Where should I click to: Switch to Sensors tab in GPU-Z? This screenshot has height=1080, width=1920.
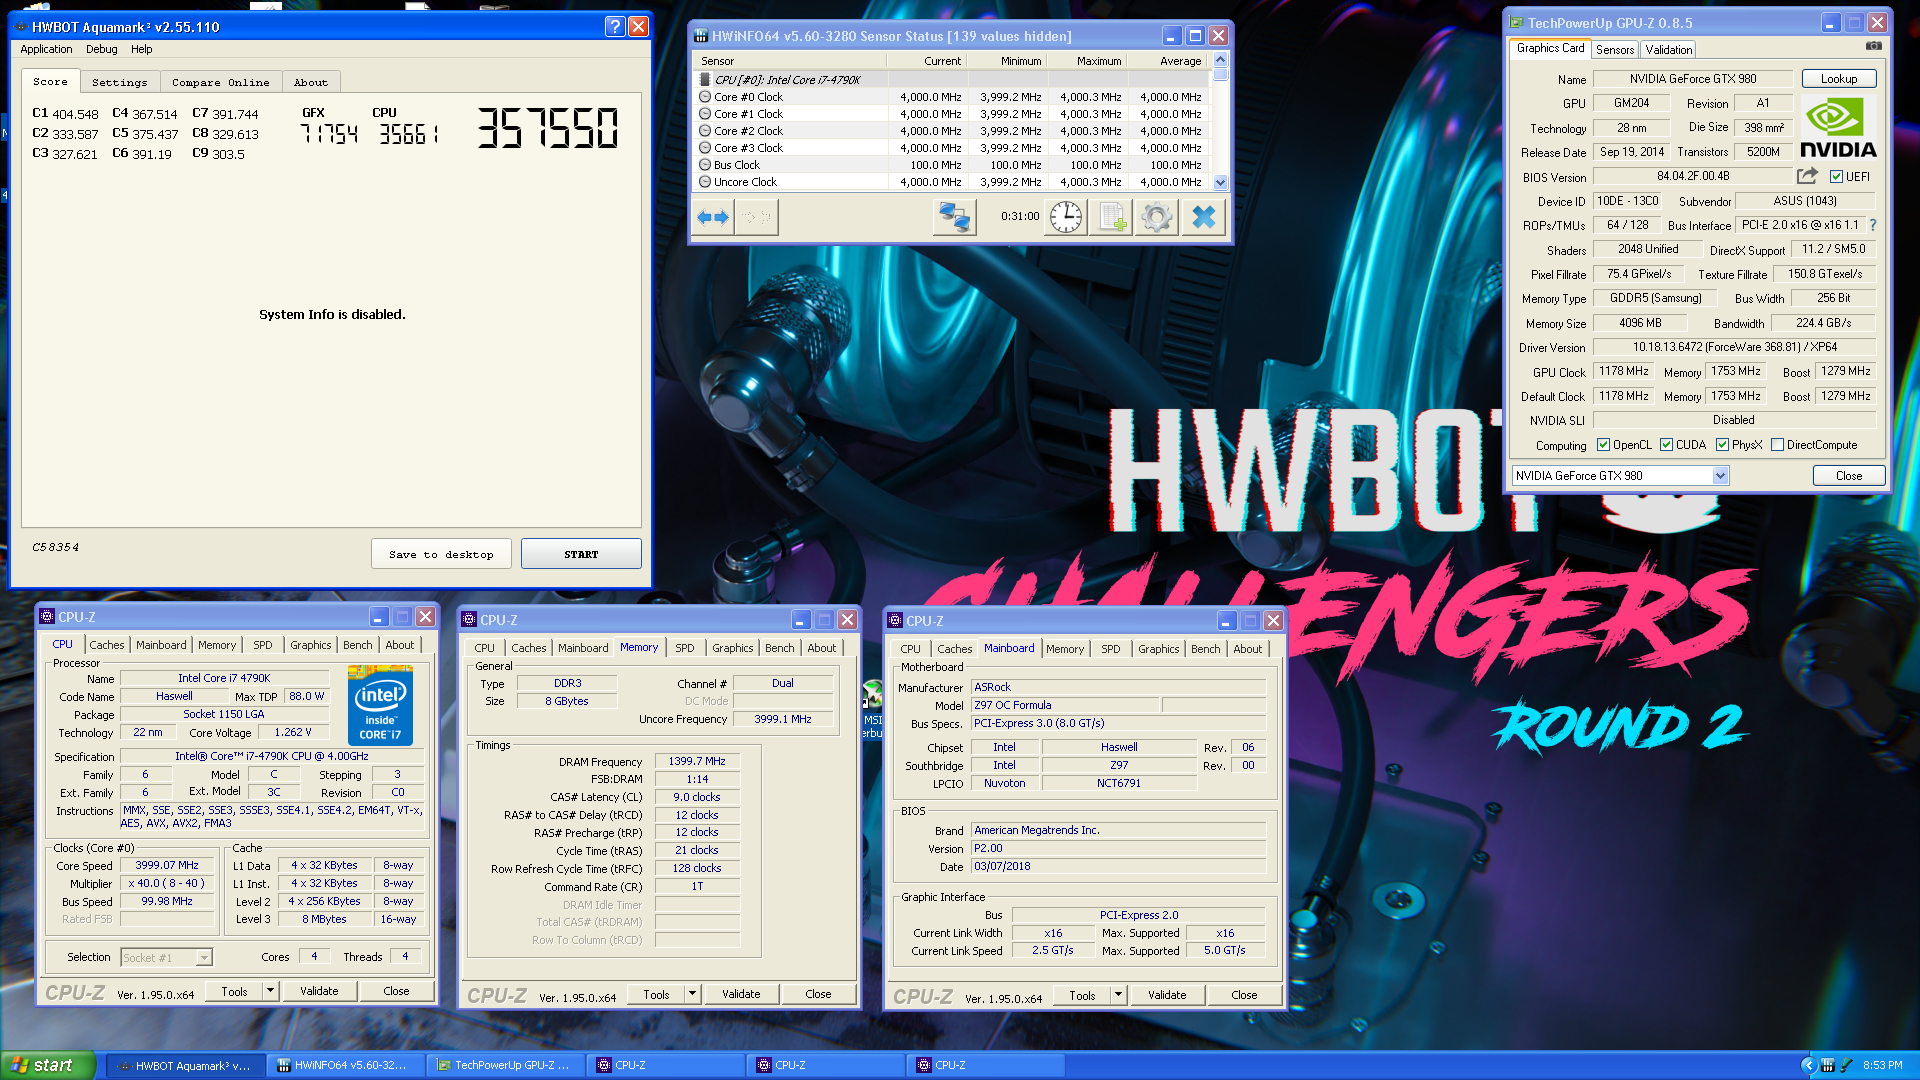1615,49
